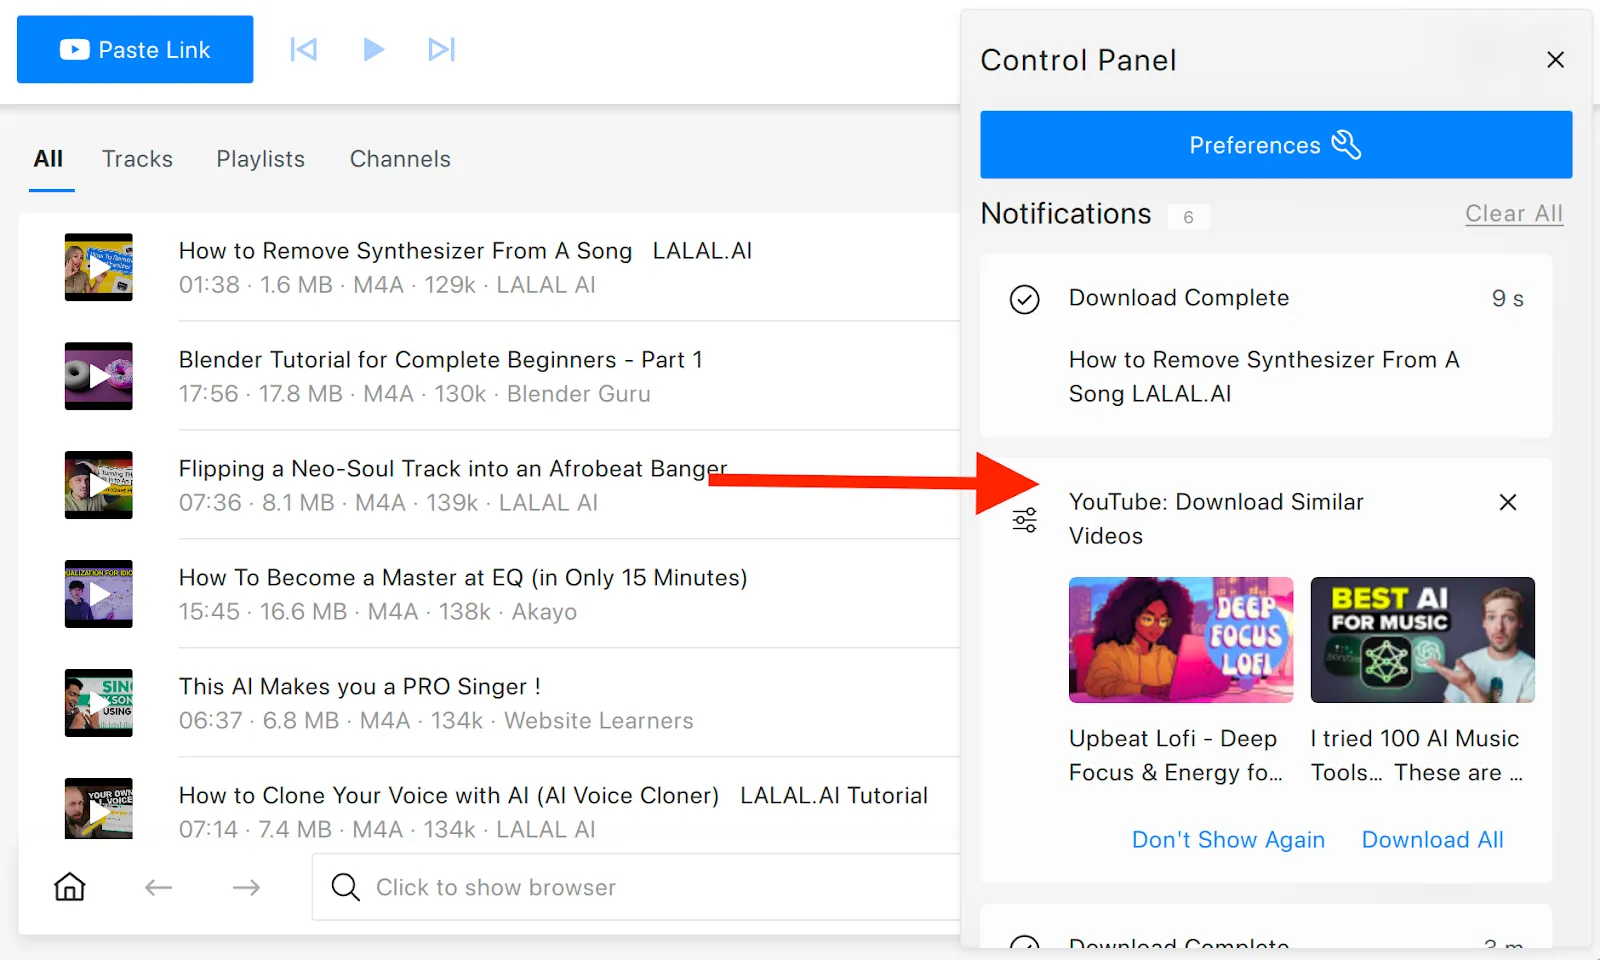Select the All tab

point(48,159)
